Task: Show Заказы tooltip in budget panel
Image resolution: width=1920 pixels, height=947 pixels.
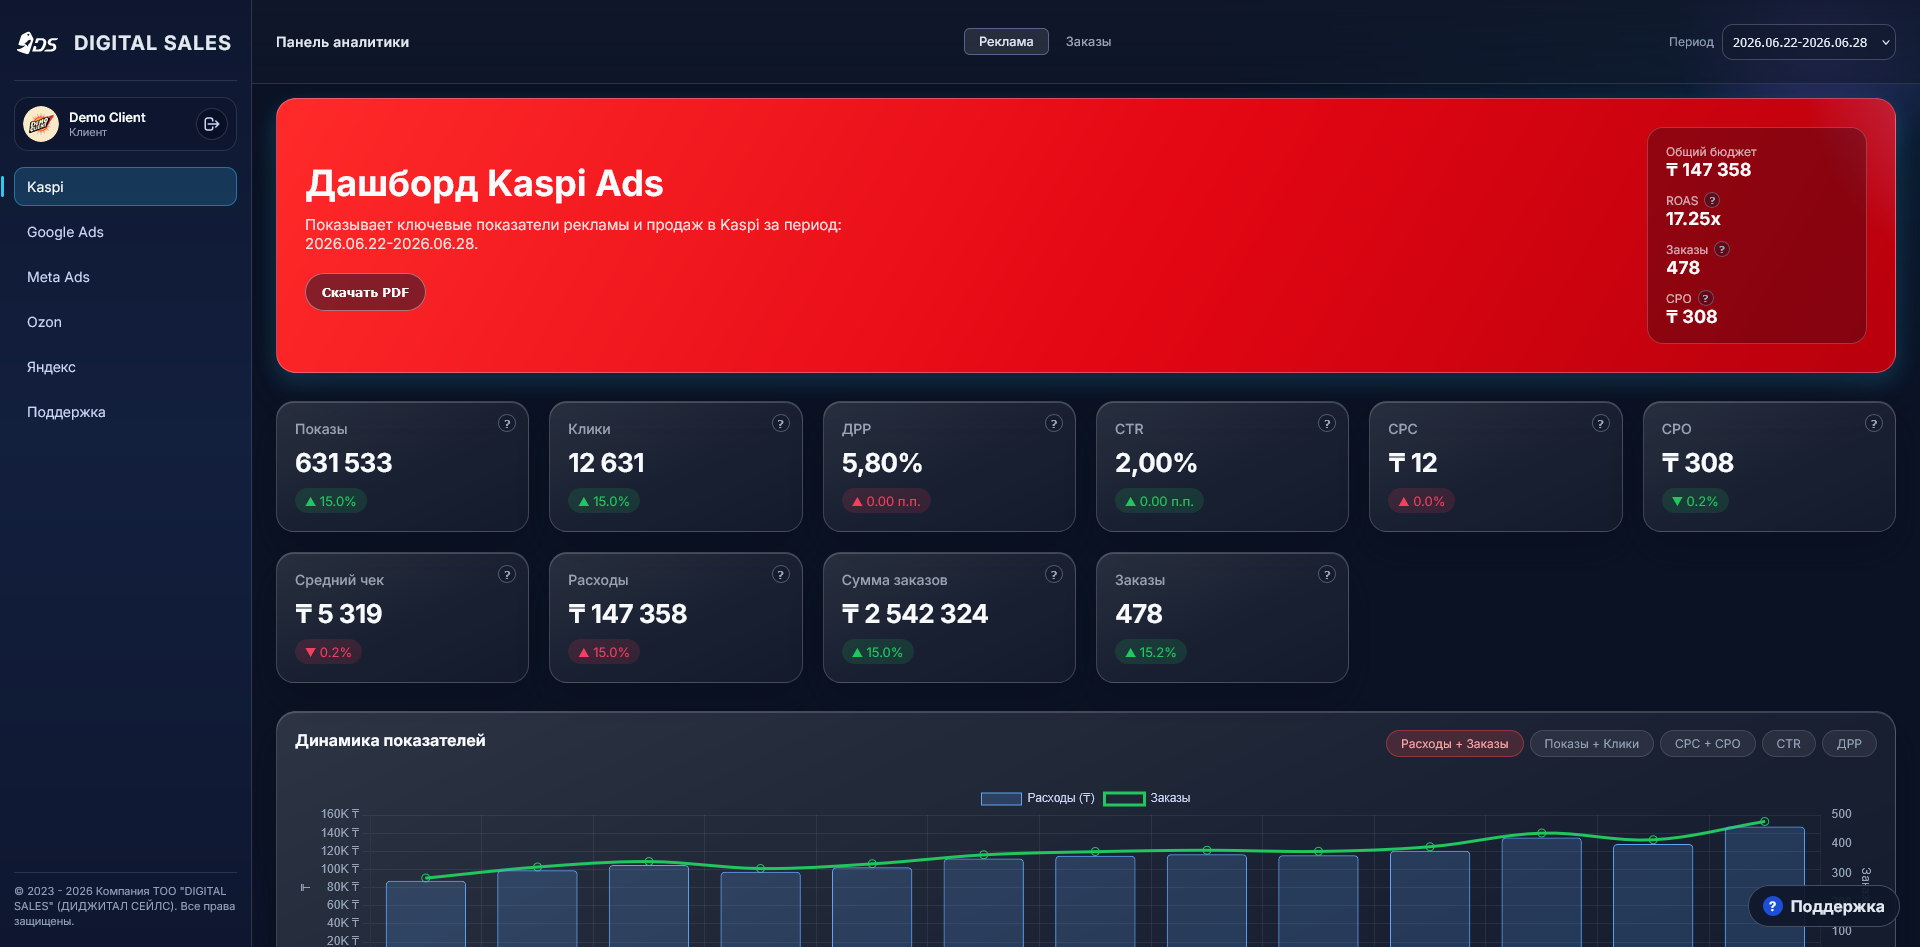Action: pyautogui.click(x=1722, y=249)
